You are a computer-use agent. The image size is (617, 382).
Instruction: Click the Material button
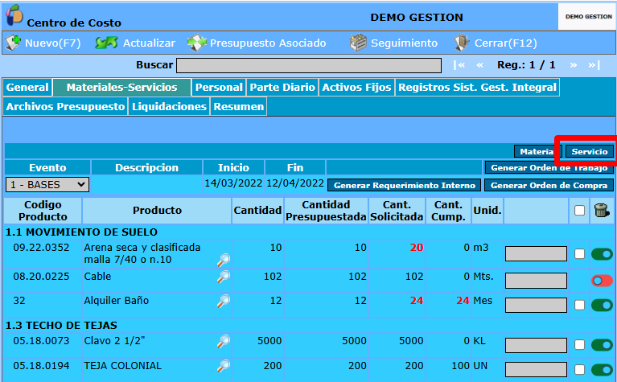[x=537, y=151]
